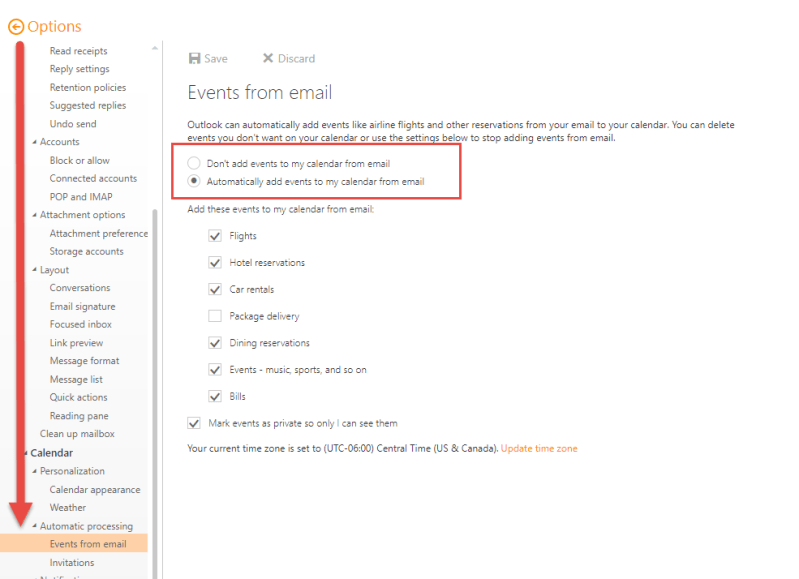
Task: Select Automatically add events to my calendar
Action: (194, 181)
